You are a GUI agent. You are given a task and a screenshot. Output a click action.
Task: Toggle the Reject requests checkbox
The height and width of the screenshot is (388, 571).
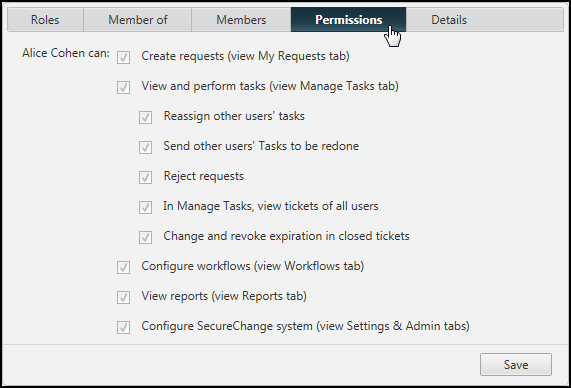coord(145,177)
